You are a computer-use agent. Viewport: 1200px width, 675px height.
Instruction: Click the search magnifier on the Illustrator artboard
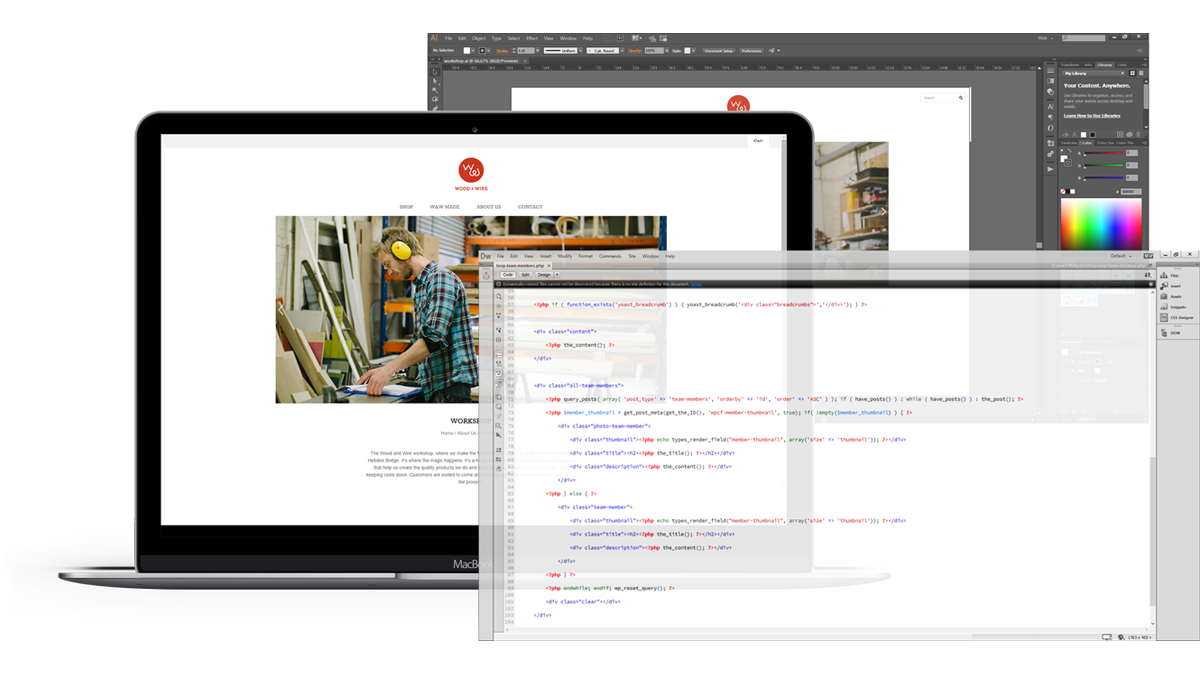pyautogui.click(x=961, y=98)
